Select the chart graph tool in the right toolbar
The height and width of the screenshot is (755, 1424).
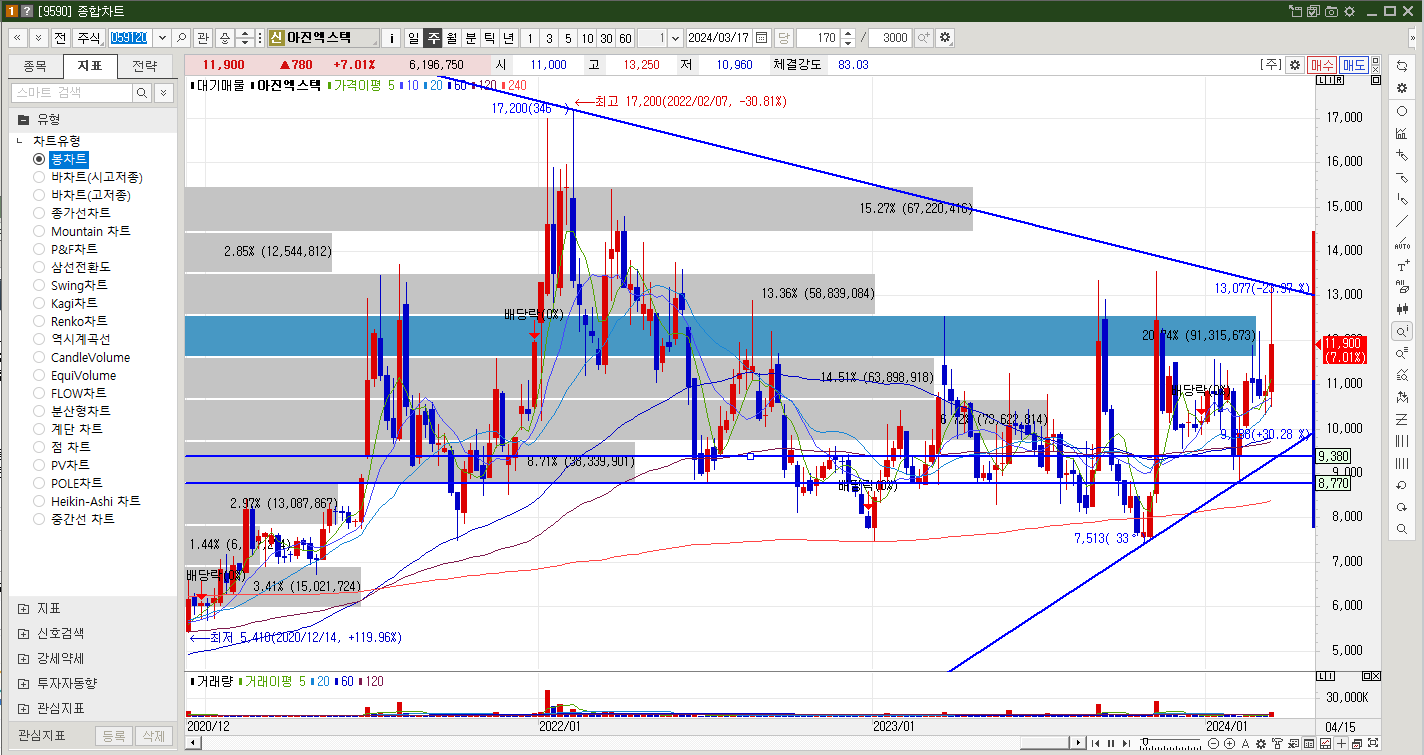coord(1402,133)
